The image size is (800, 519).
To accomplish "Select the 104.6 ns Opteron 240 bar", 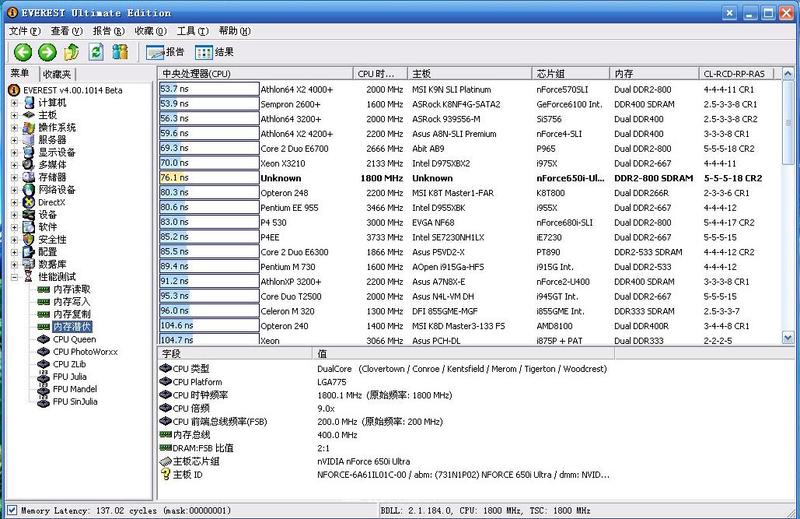I will coord(209,326).
